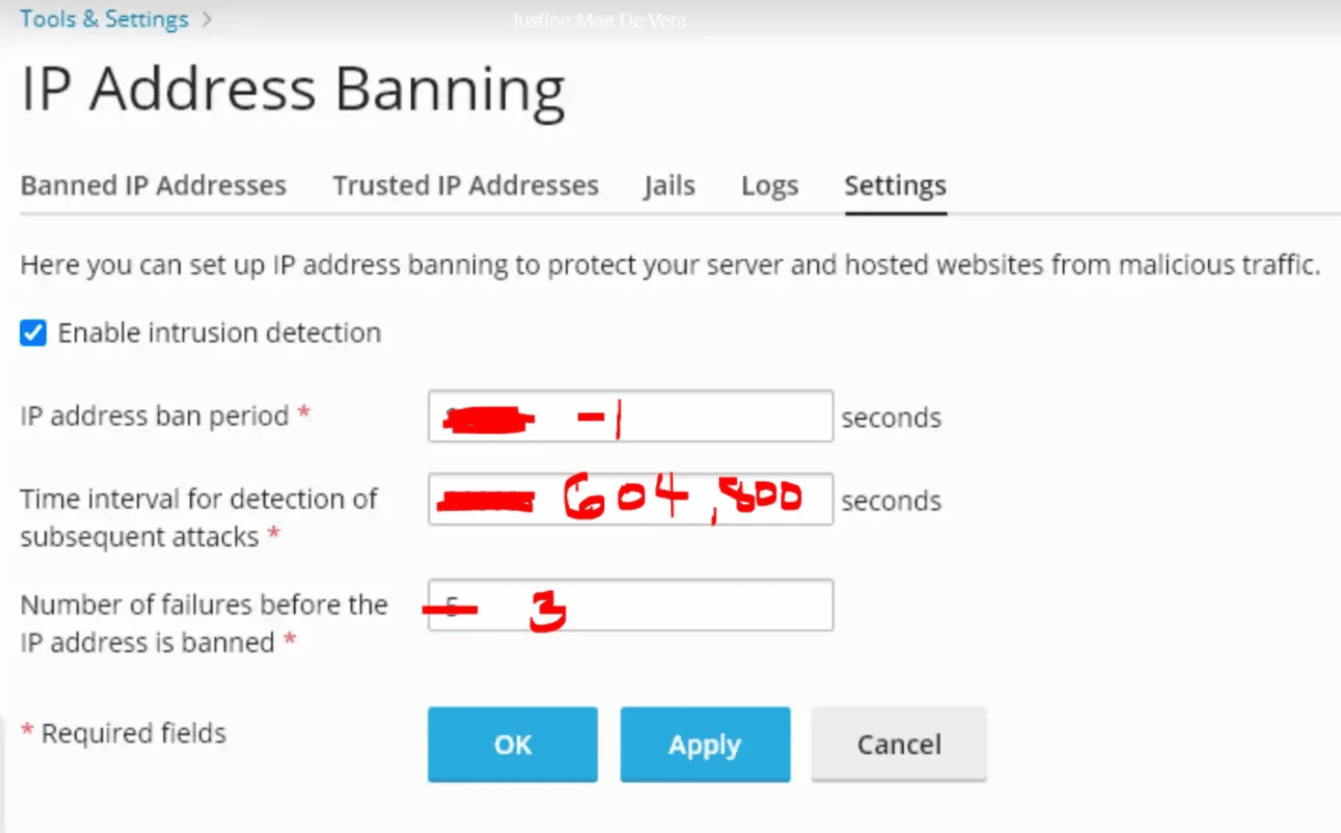Click the number of failures input box
Screen dimensions: 1341x833
[x=630, y=605]
